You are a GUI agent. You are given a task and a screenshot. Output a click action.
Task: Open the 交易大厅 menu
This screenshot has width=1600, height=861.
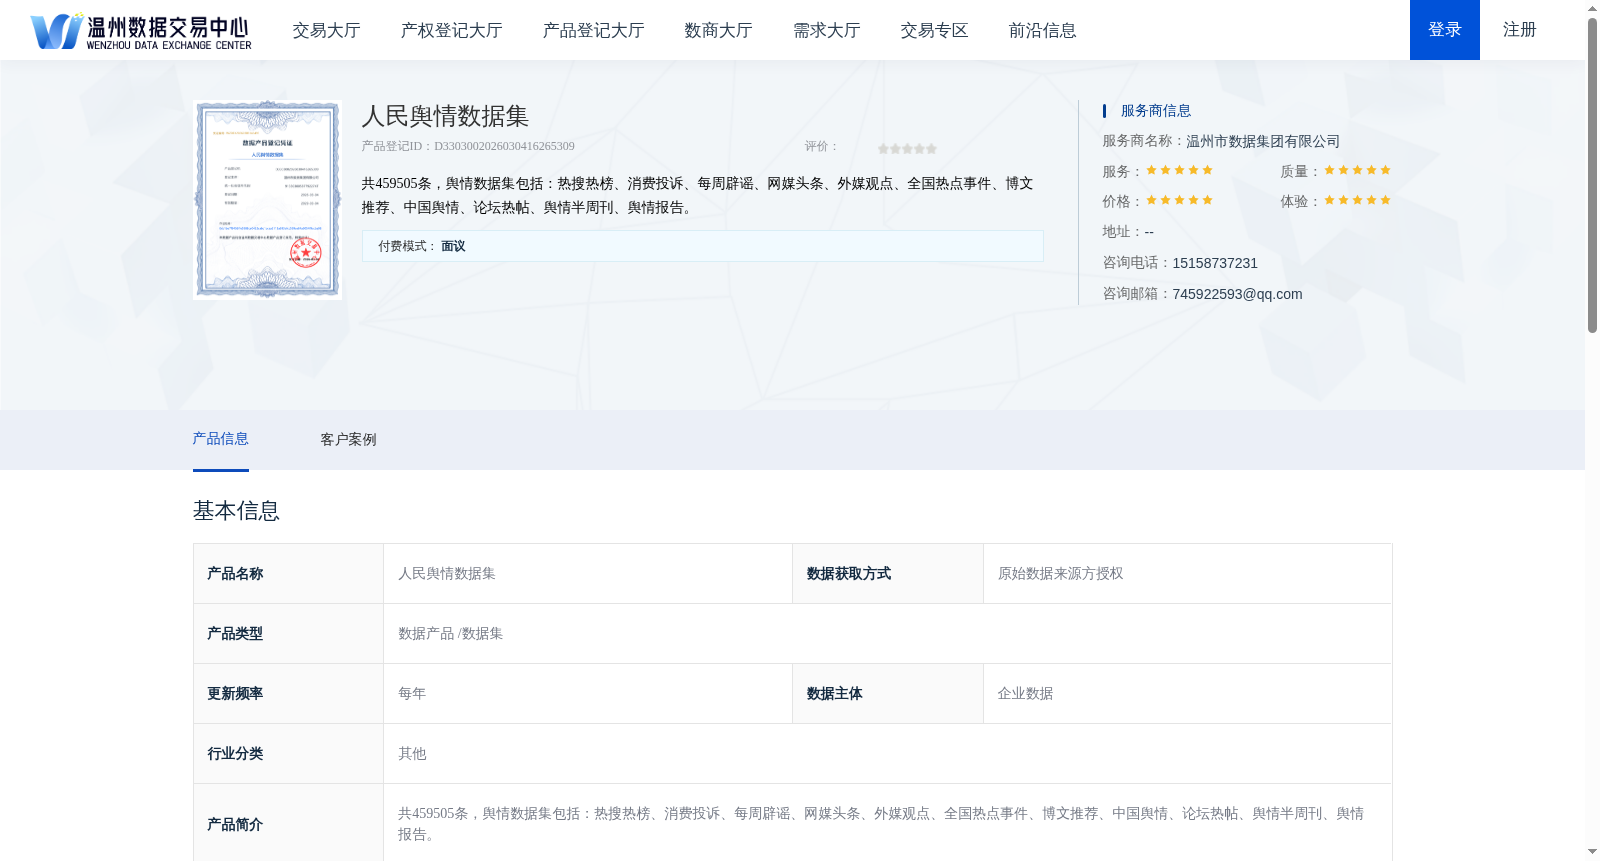[326, 31]
